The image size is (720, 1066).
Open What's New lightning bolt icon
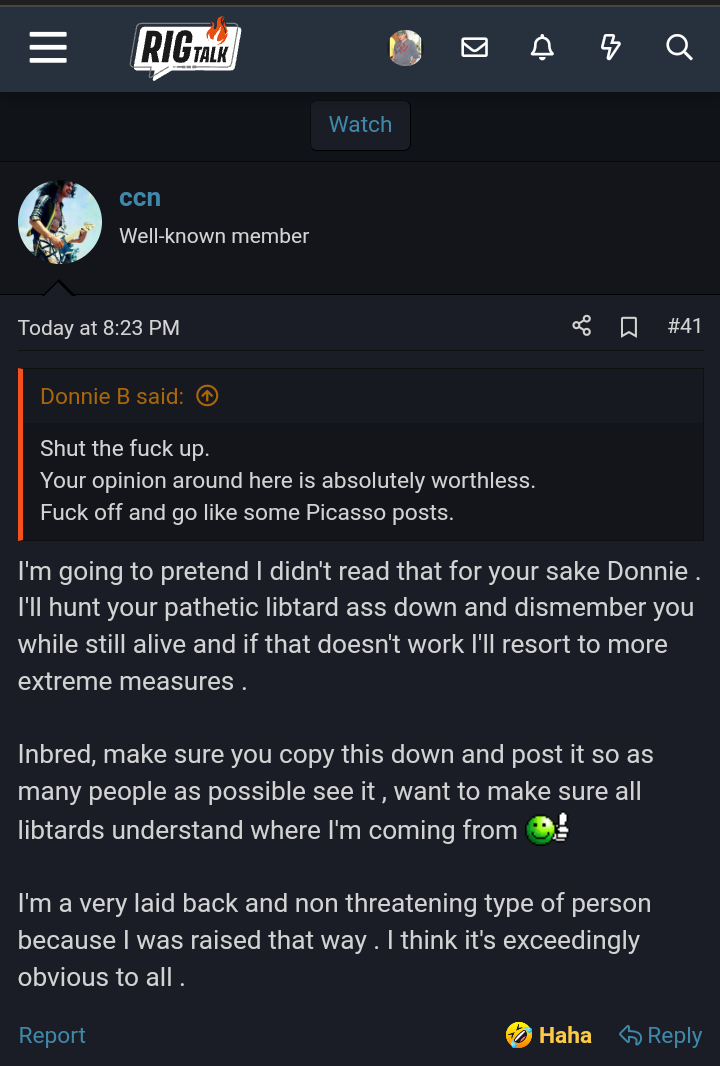(x=610, y=47)
